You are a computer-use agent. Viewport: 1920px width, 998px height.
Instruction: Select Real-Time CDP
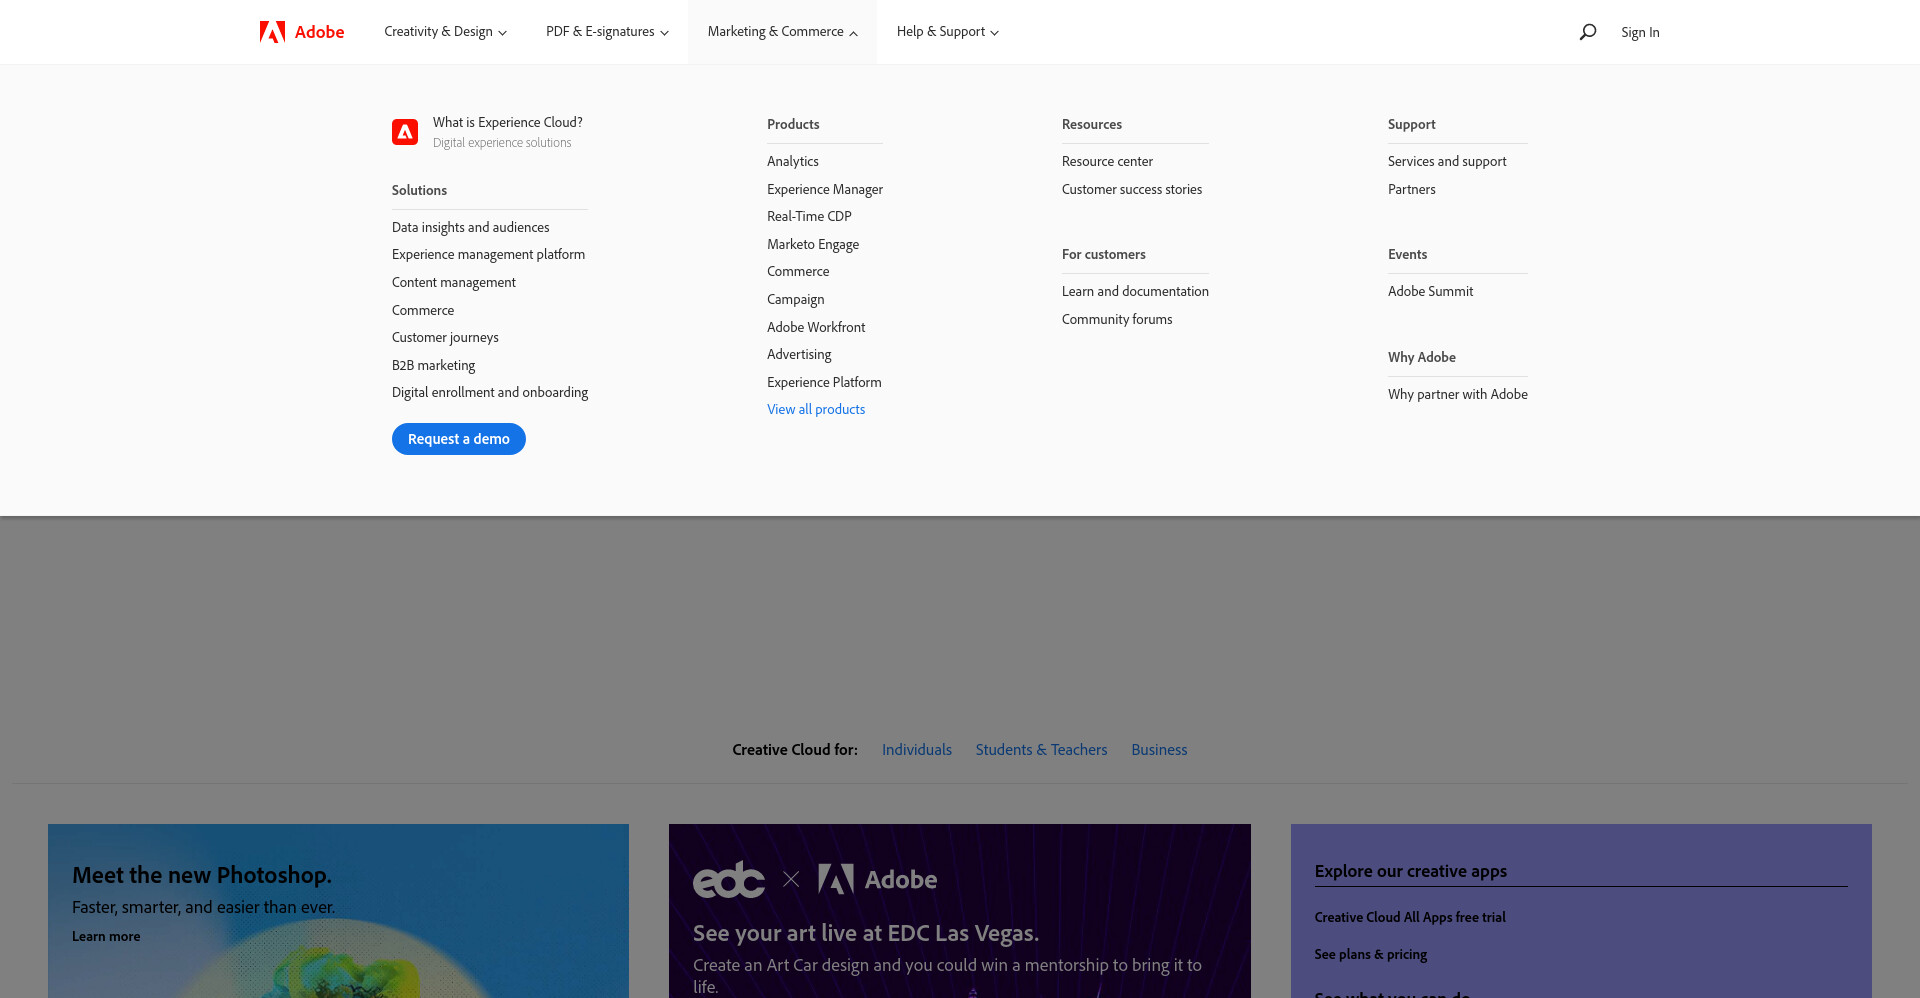[809, 216]
